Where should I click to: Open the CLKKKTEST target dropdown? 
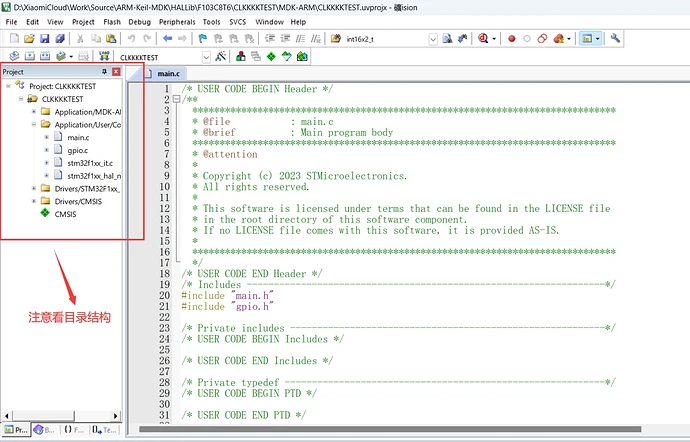(x=205, y=57)
